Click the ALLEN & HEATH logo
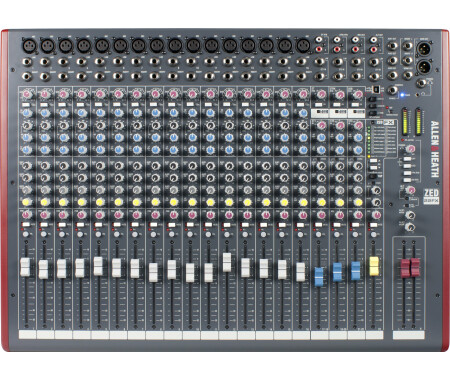Image resolution: width=450 pixels, height=380 pixels. tap(435, 149)
